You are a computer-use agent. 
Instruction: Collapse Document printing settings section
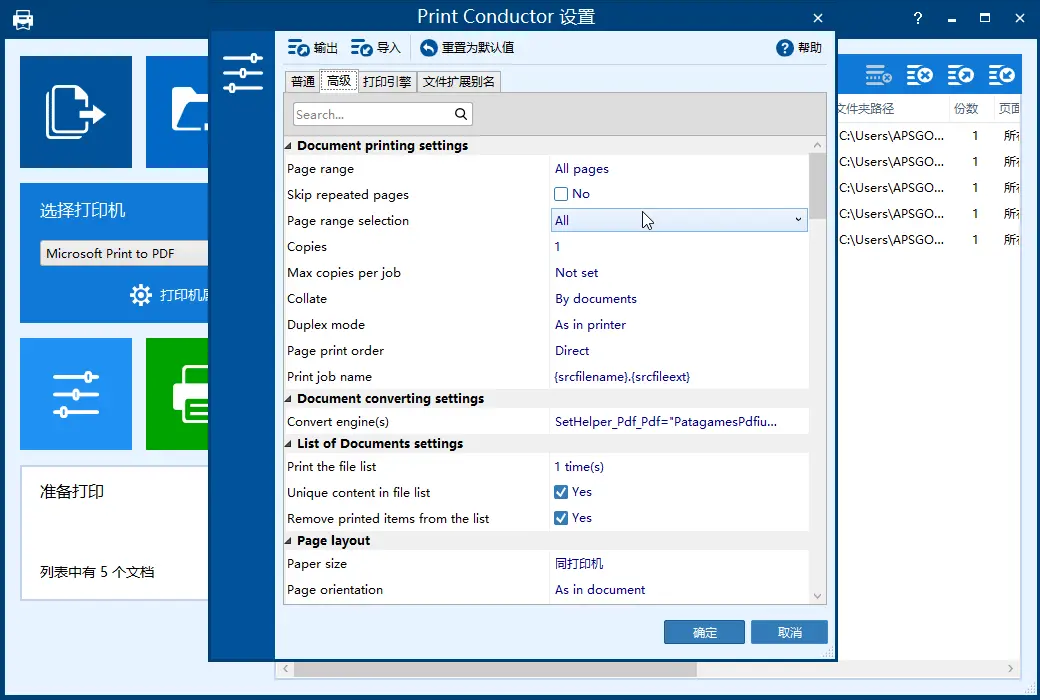pos(288,146)
